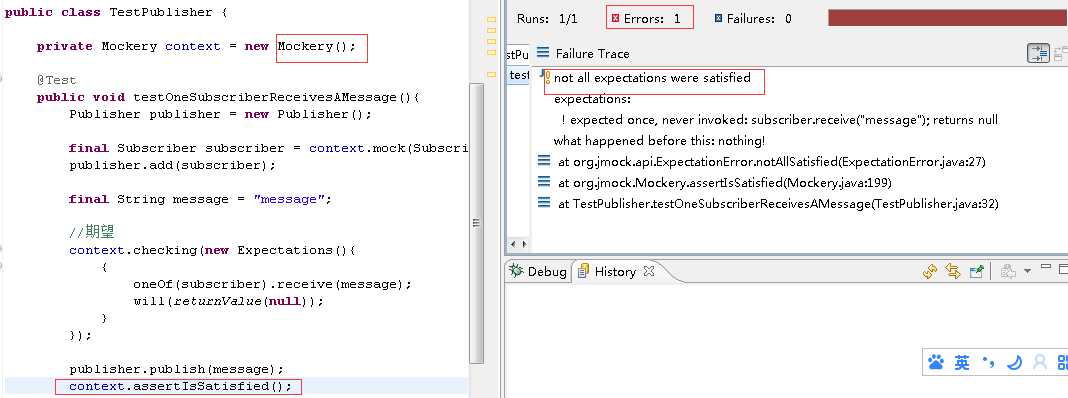Click the 'expected once, never invoked' line

[780, 120]
